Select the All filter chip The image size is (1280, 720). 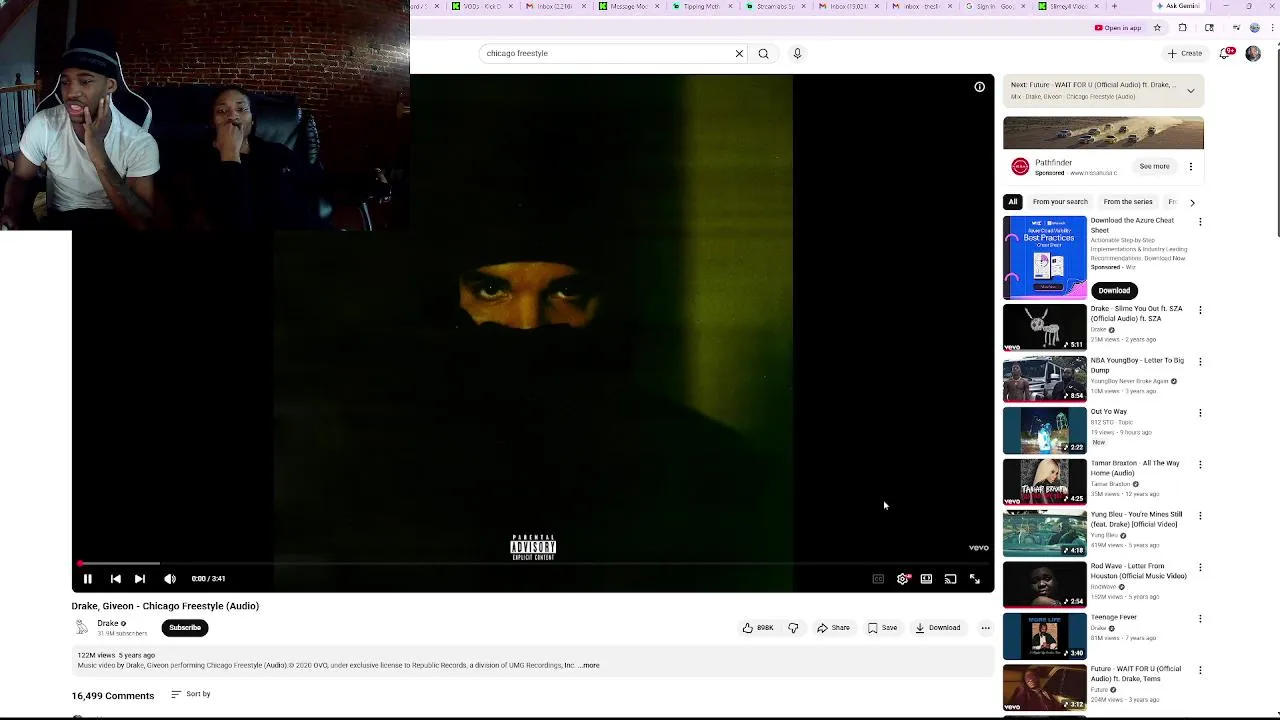tap(1013, 202)
